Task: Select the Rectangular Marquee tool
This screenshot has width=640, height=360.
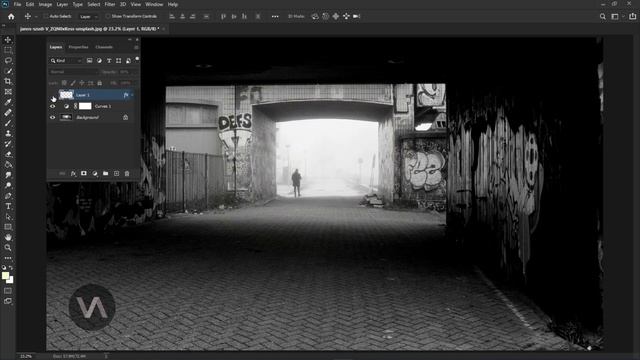Action: point(8,50)
